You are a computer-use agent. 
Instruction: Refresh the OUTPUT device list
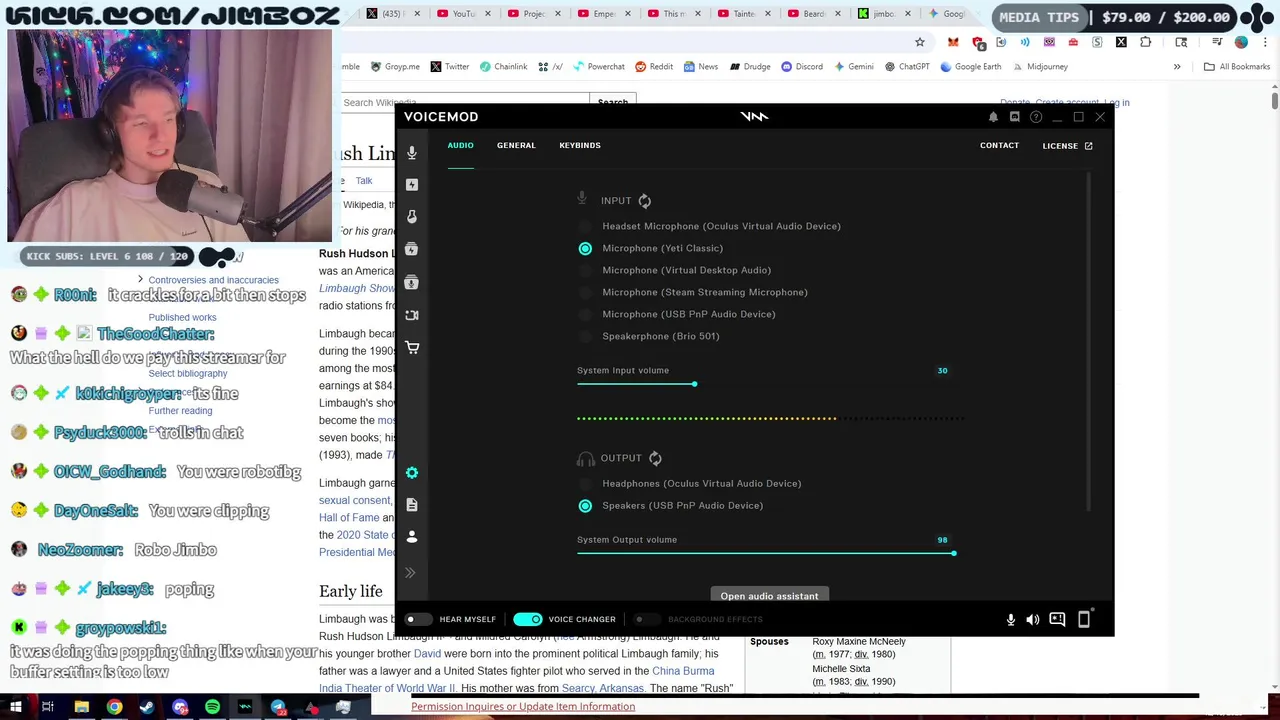click(x=655, y=458)
